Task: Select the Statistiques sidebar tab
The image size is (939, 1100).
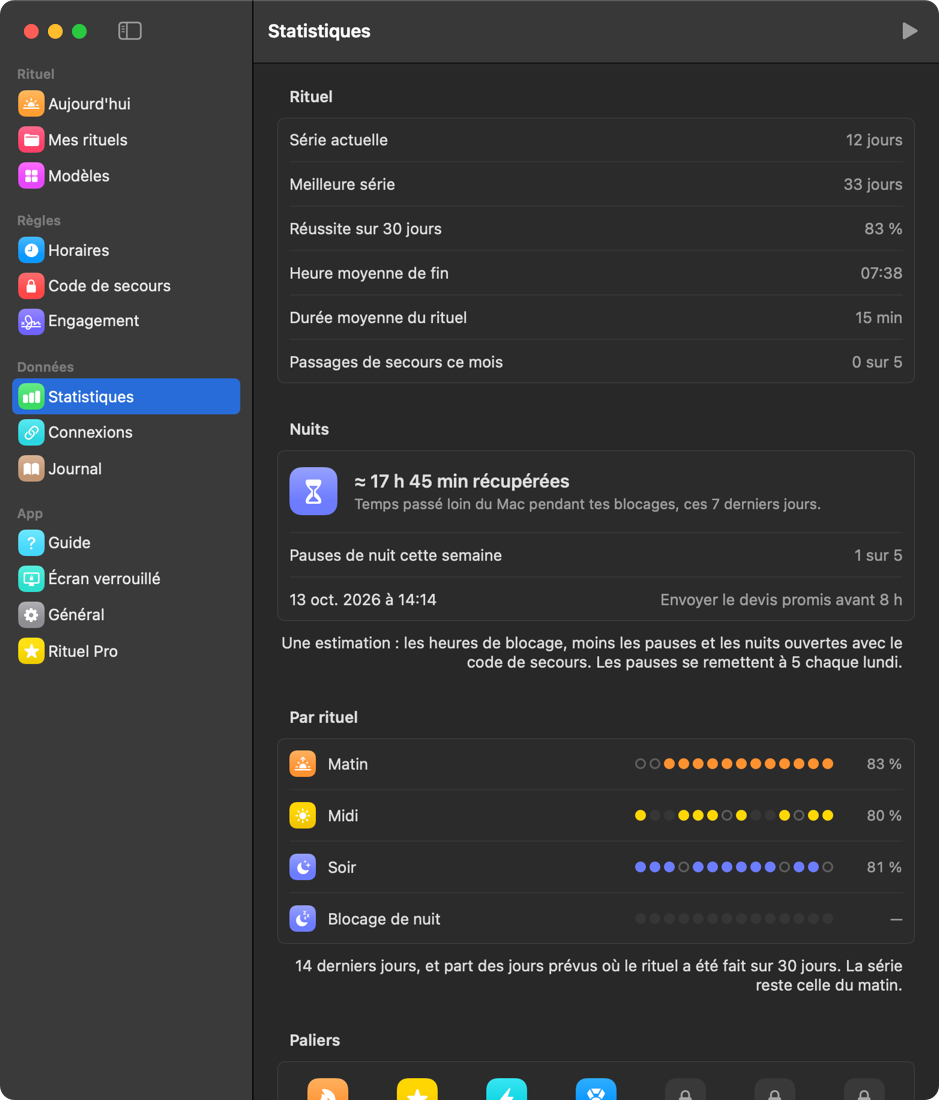Action: (126, 396)
